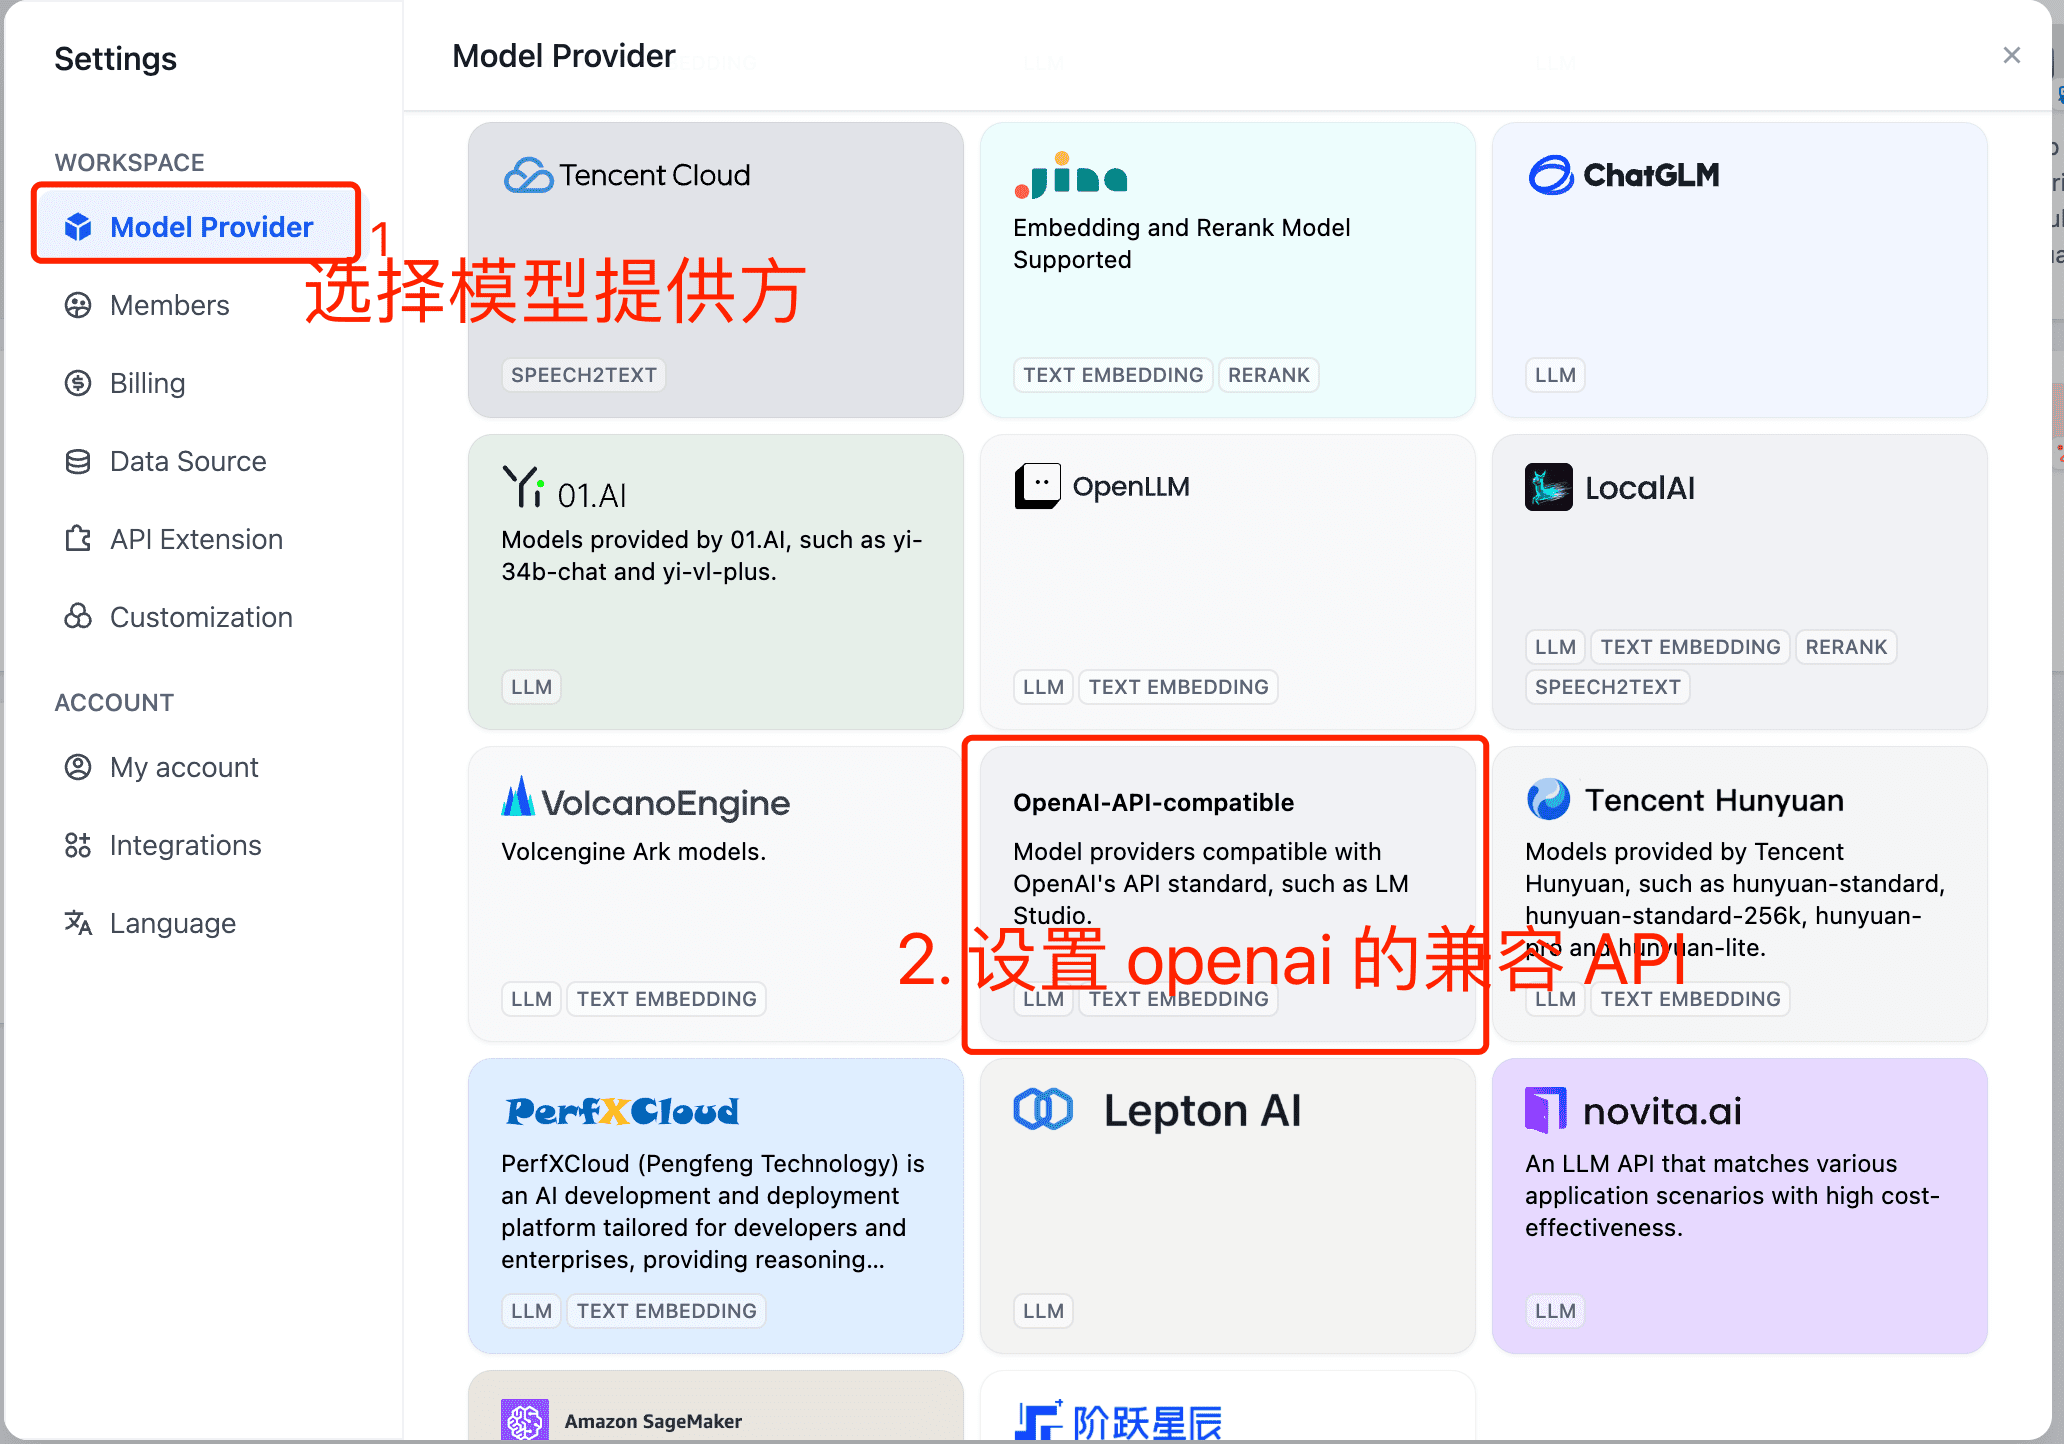
Task: Click the PerfXCloud description paragraph
Action: coord(713,1212)
